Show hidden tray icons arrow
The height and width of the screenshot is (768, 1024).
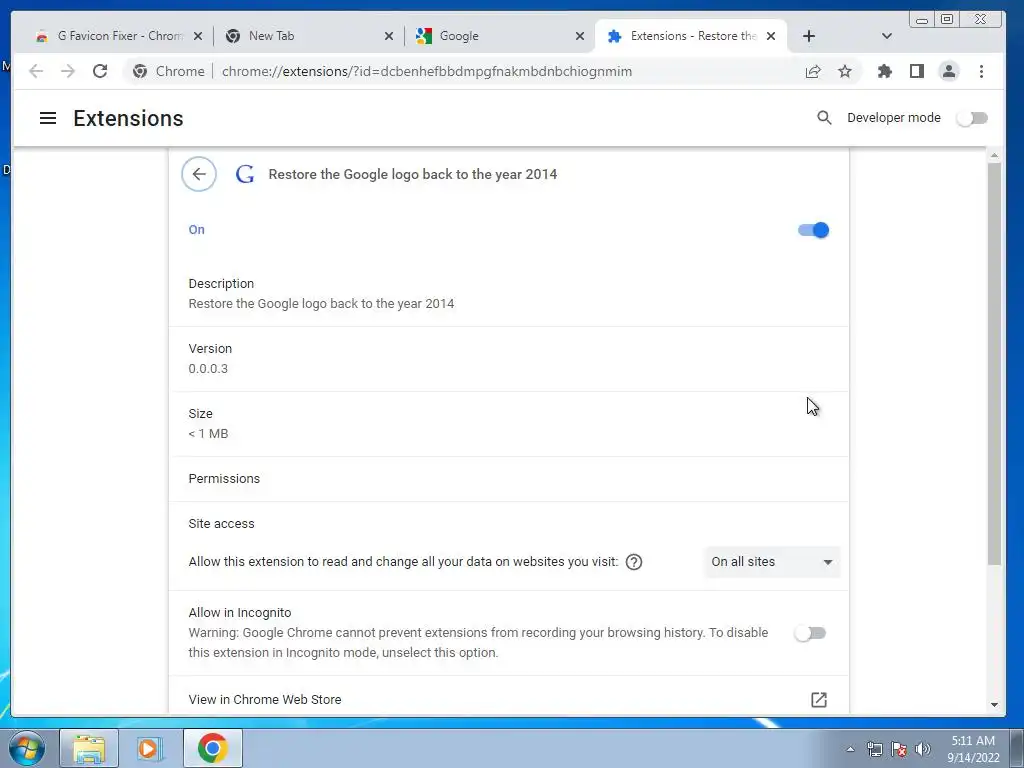coord(850,749)
